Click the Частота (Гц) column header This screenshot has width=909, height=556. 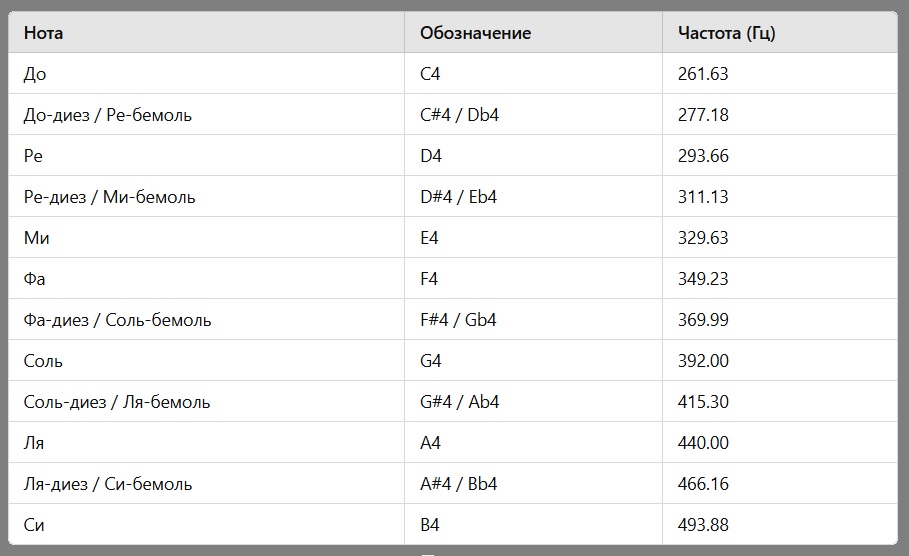point(780,32)
